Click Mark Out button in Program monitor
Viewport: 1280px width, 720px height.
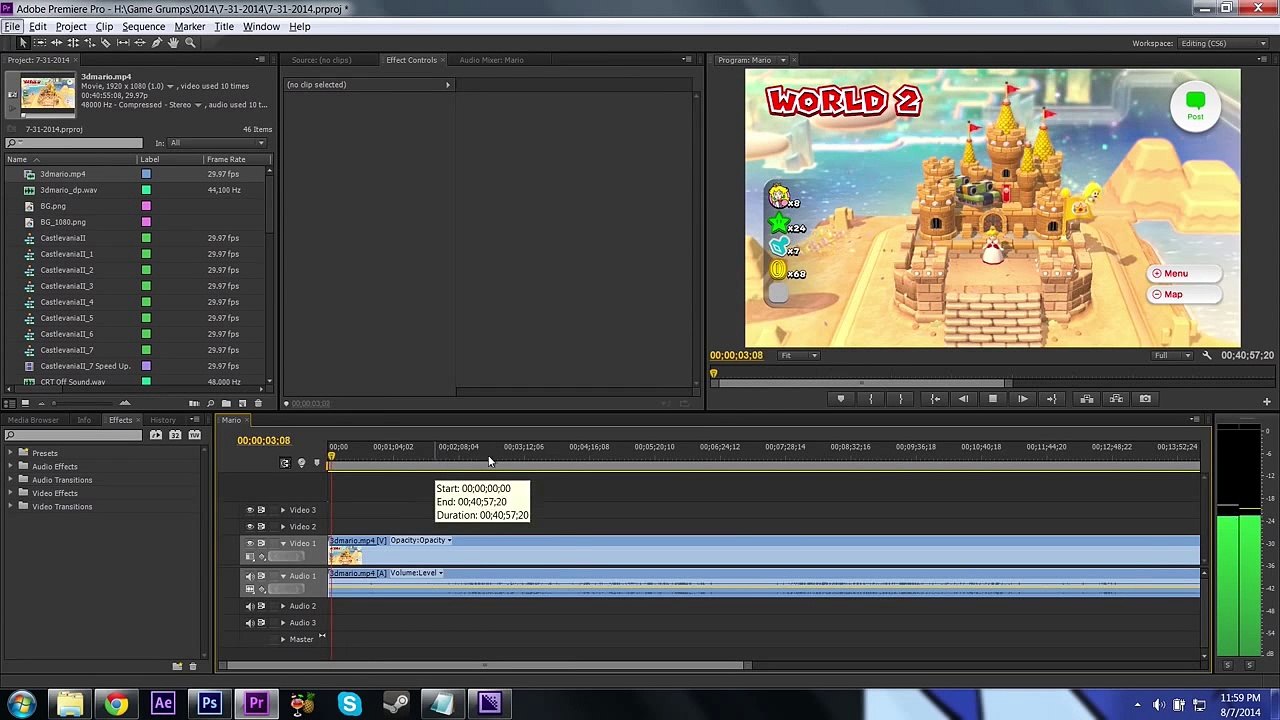coord(901,399)
